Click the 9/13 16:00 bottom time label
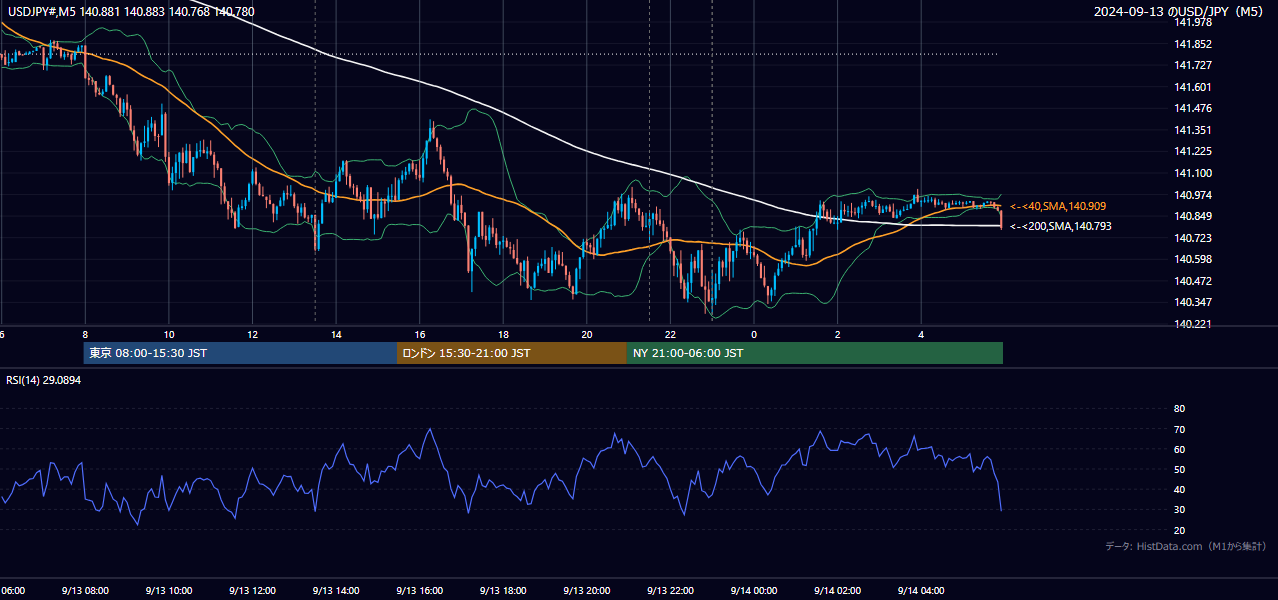 (419, 590)
